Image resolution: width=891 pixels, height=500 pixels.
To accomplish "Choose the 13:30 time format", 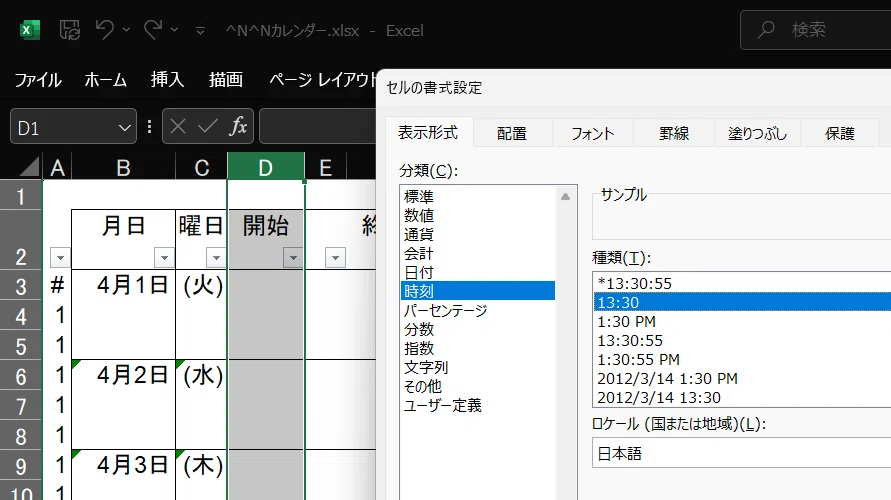I will [742, 302].
